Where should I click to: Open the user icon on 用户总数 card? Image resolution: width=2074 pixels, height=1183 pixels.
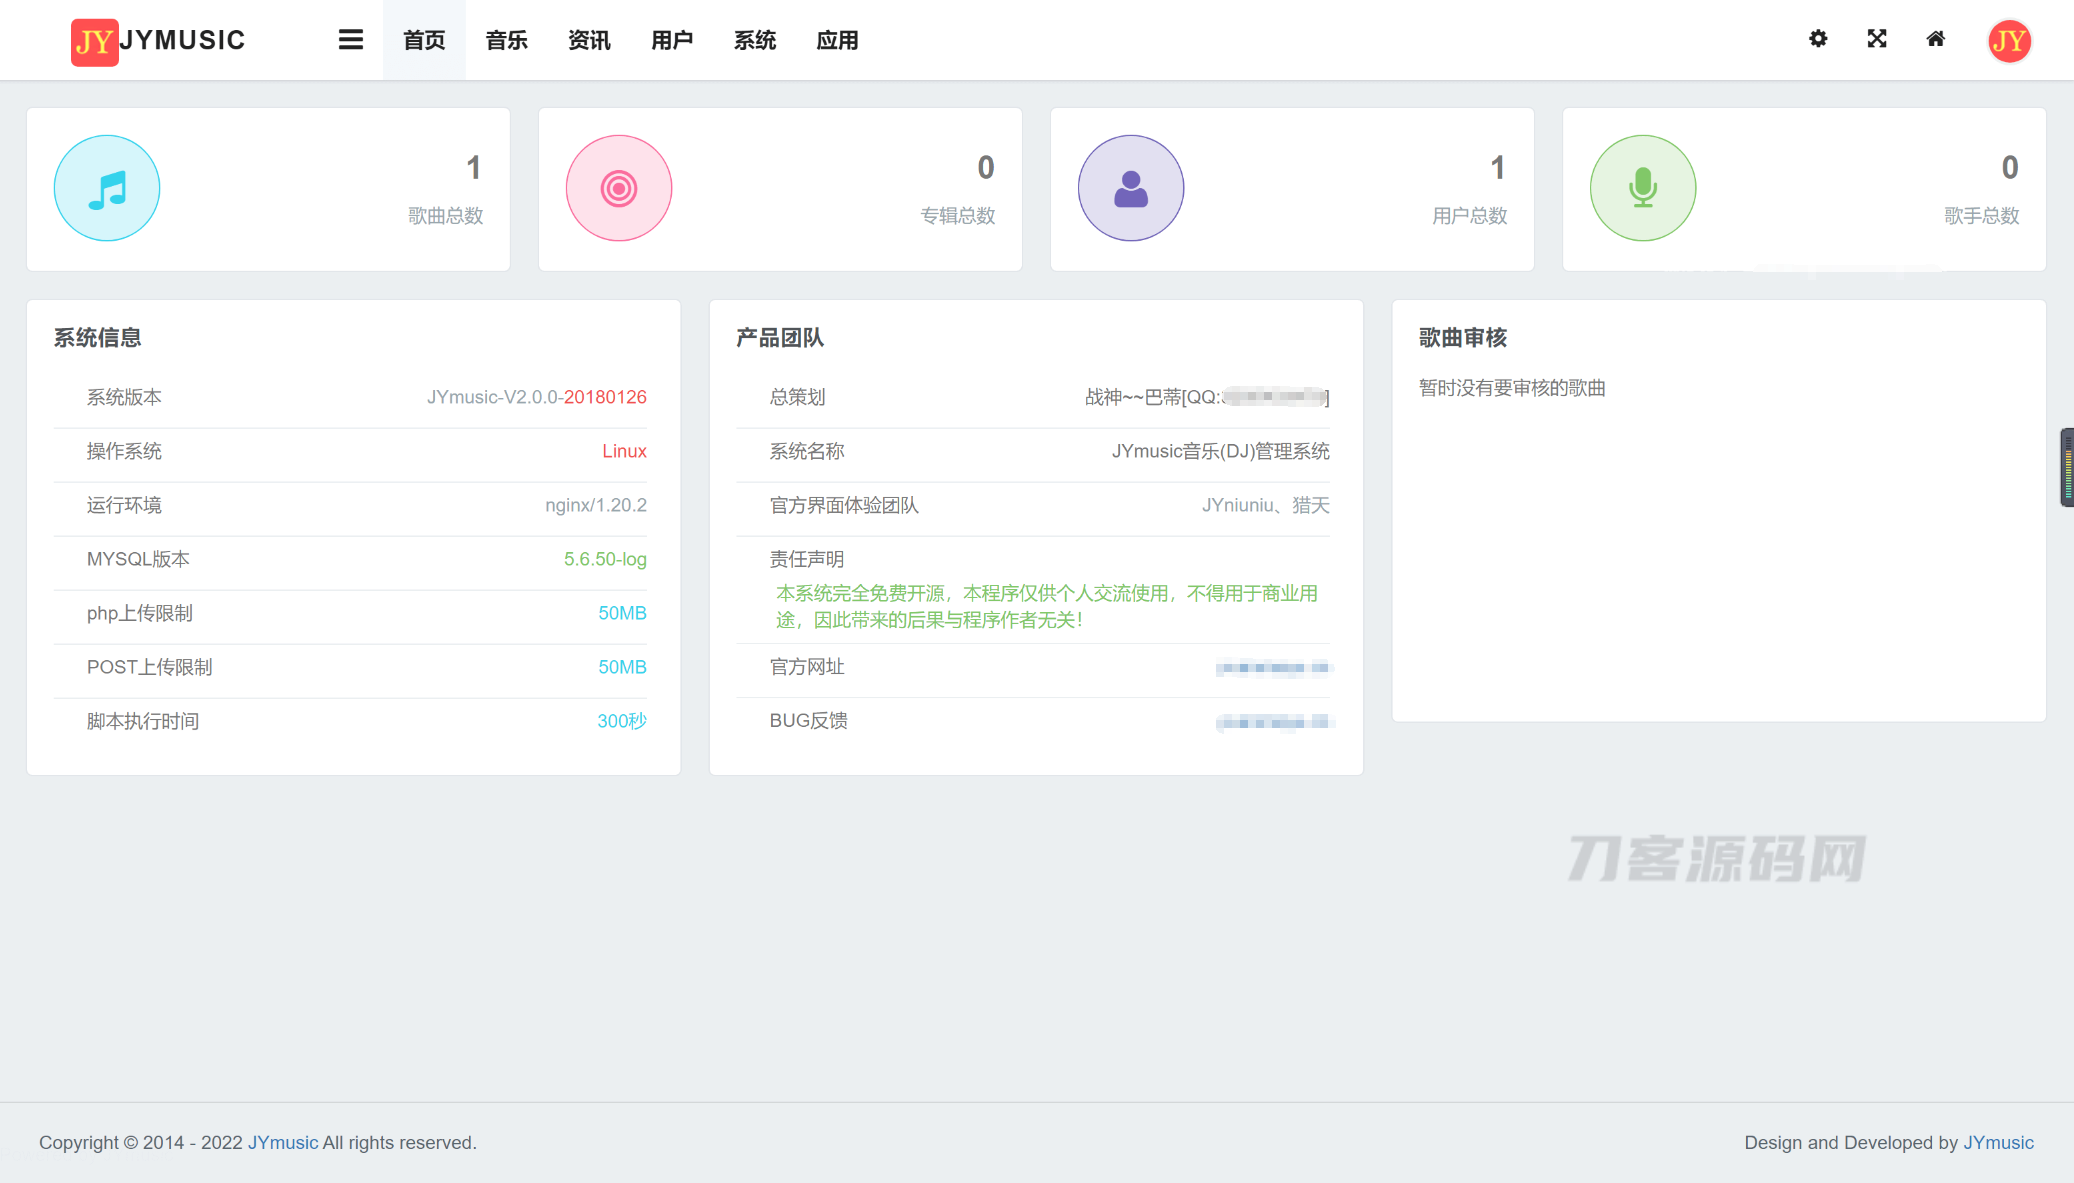[1130, 188]
